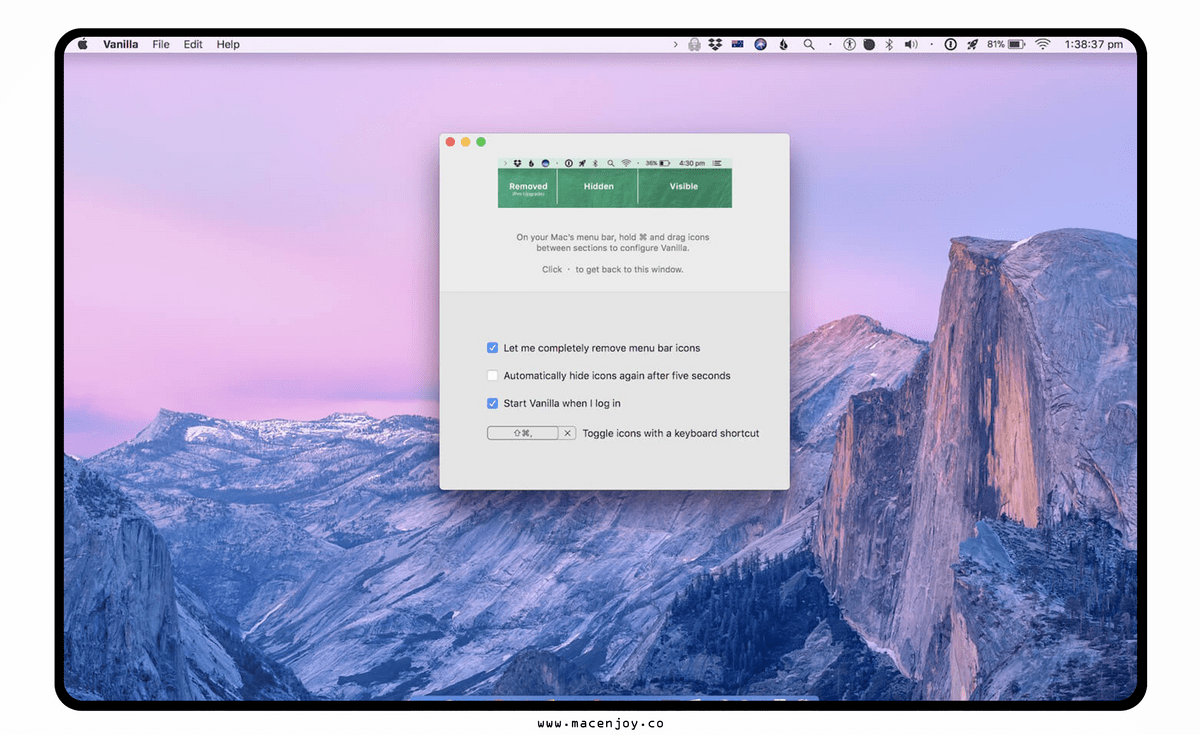This screenshot has height=735, width=1200.
Task: Click the accessibility figure icon in menu bar
Action: [849, 45]
